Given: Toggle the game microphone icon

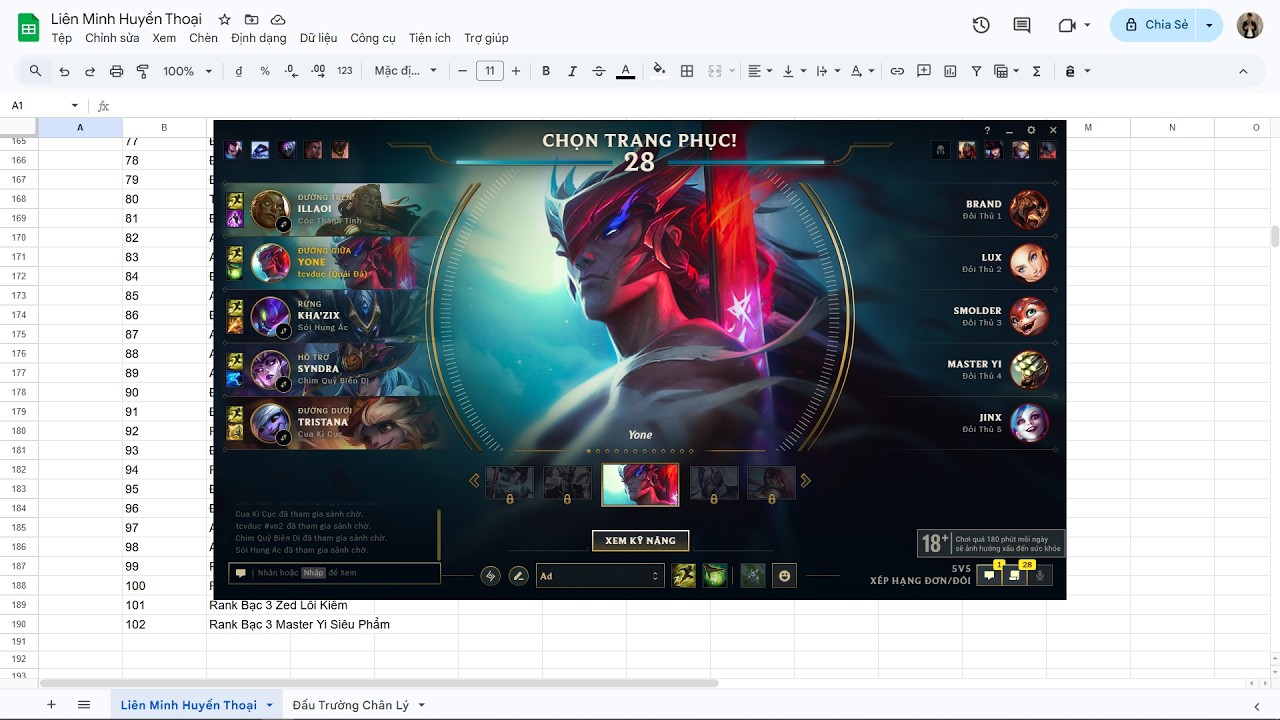Looking at the screenshot, I should coord(1040,575).
